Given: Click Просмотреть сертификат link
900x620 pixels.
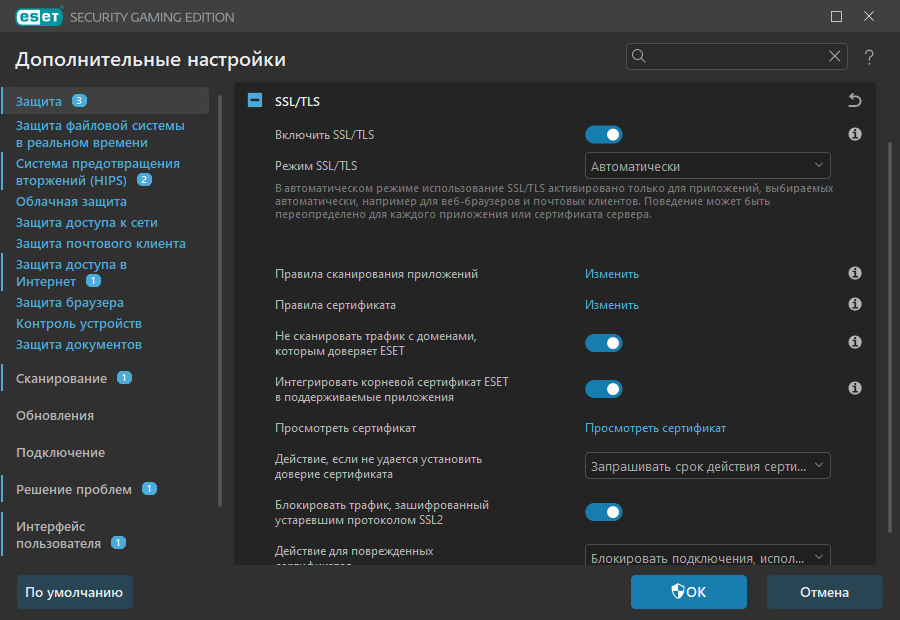Looking at the screenshot, I should [x=655, y=428].
